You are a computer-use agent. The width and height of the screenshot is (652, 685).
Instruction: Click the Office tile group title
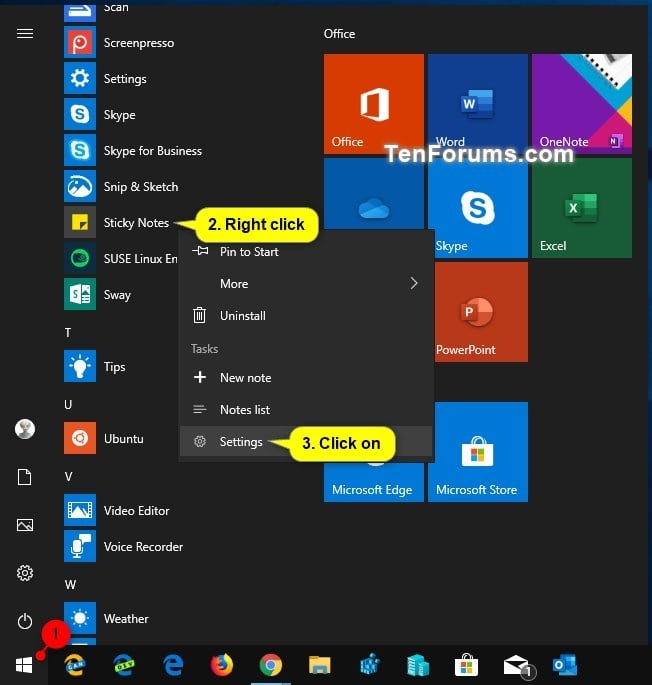(x=339, y=34)
